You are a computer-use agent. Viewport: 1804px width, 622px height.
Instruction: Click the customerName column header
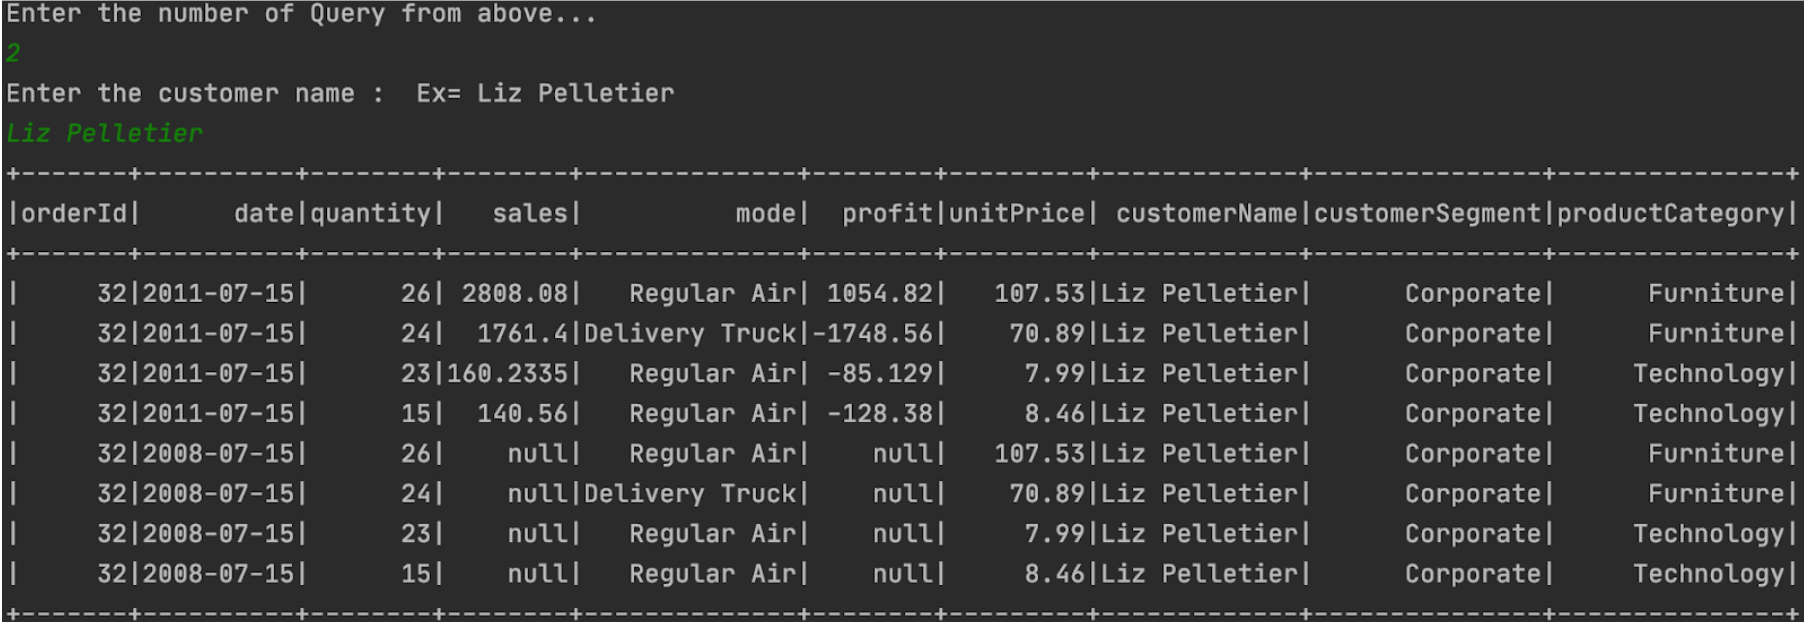[1206, 214]
